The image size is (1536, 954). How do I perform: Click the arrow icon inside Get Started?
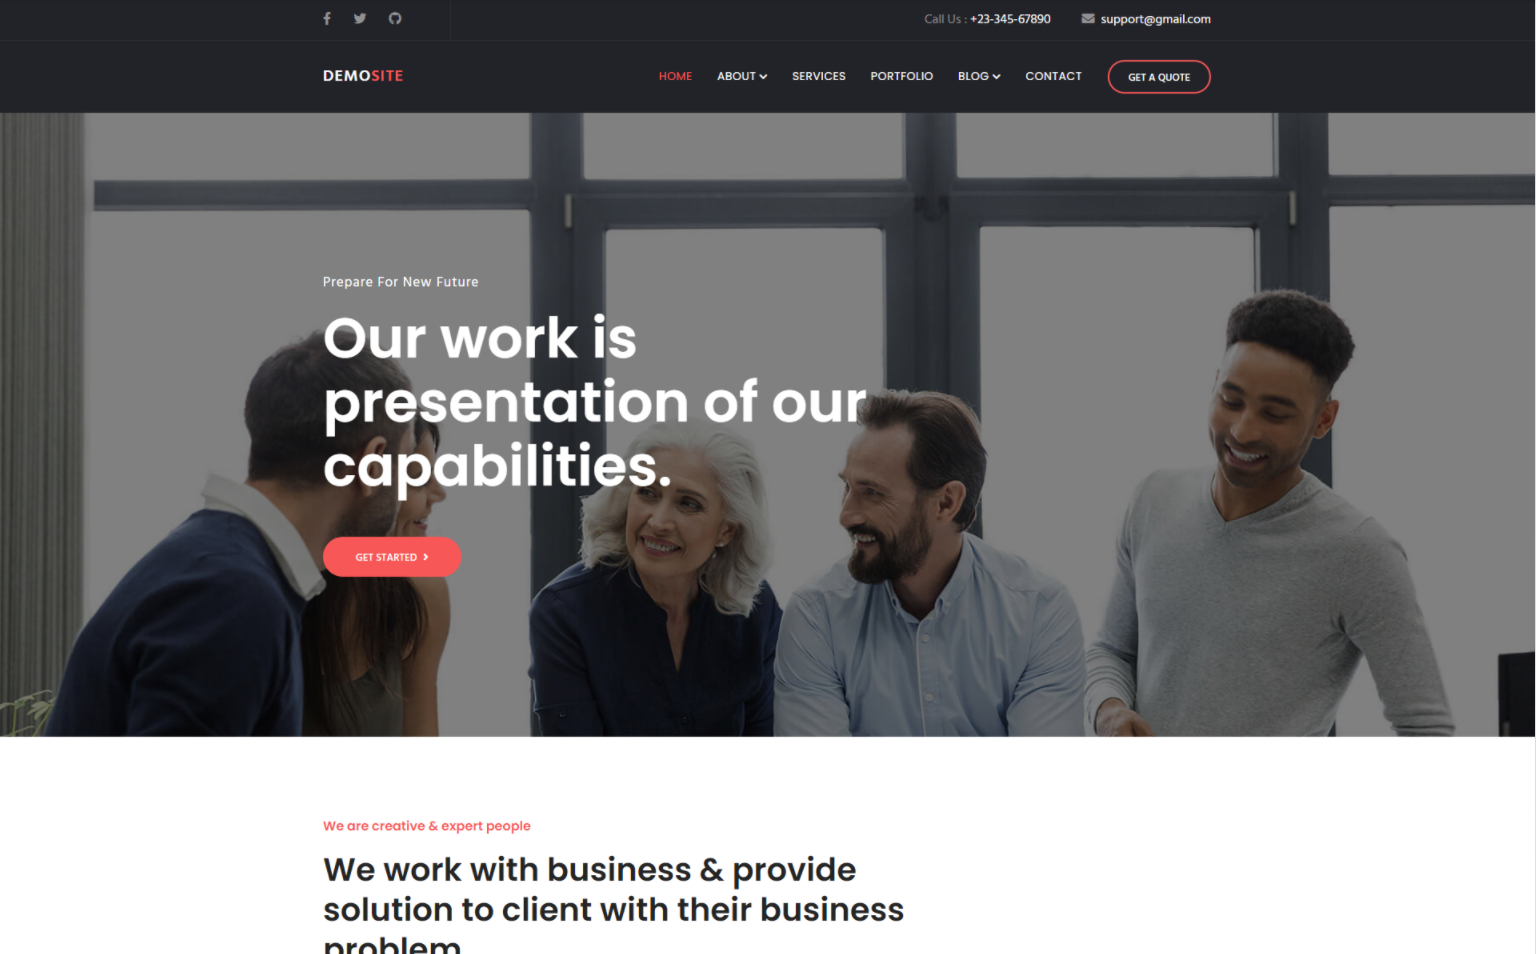(426, 557)
